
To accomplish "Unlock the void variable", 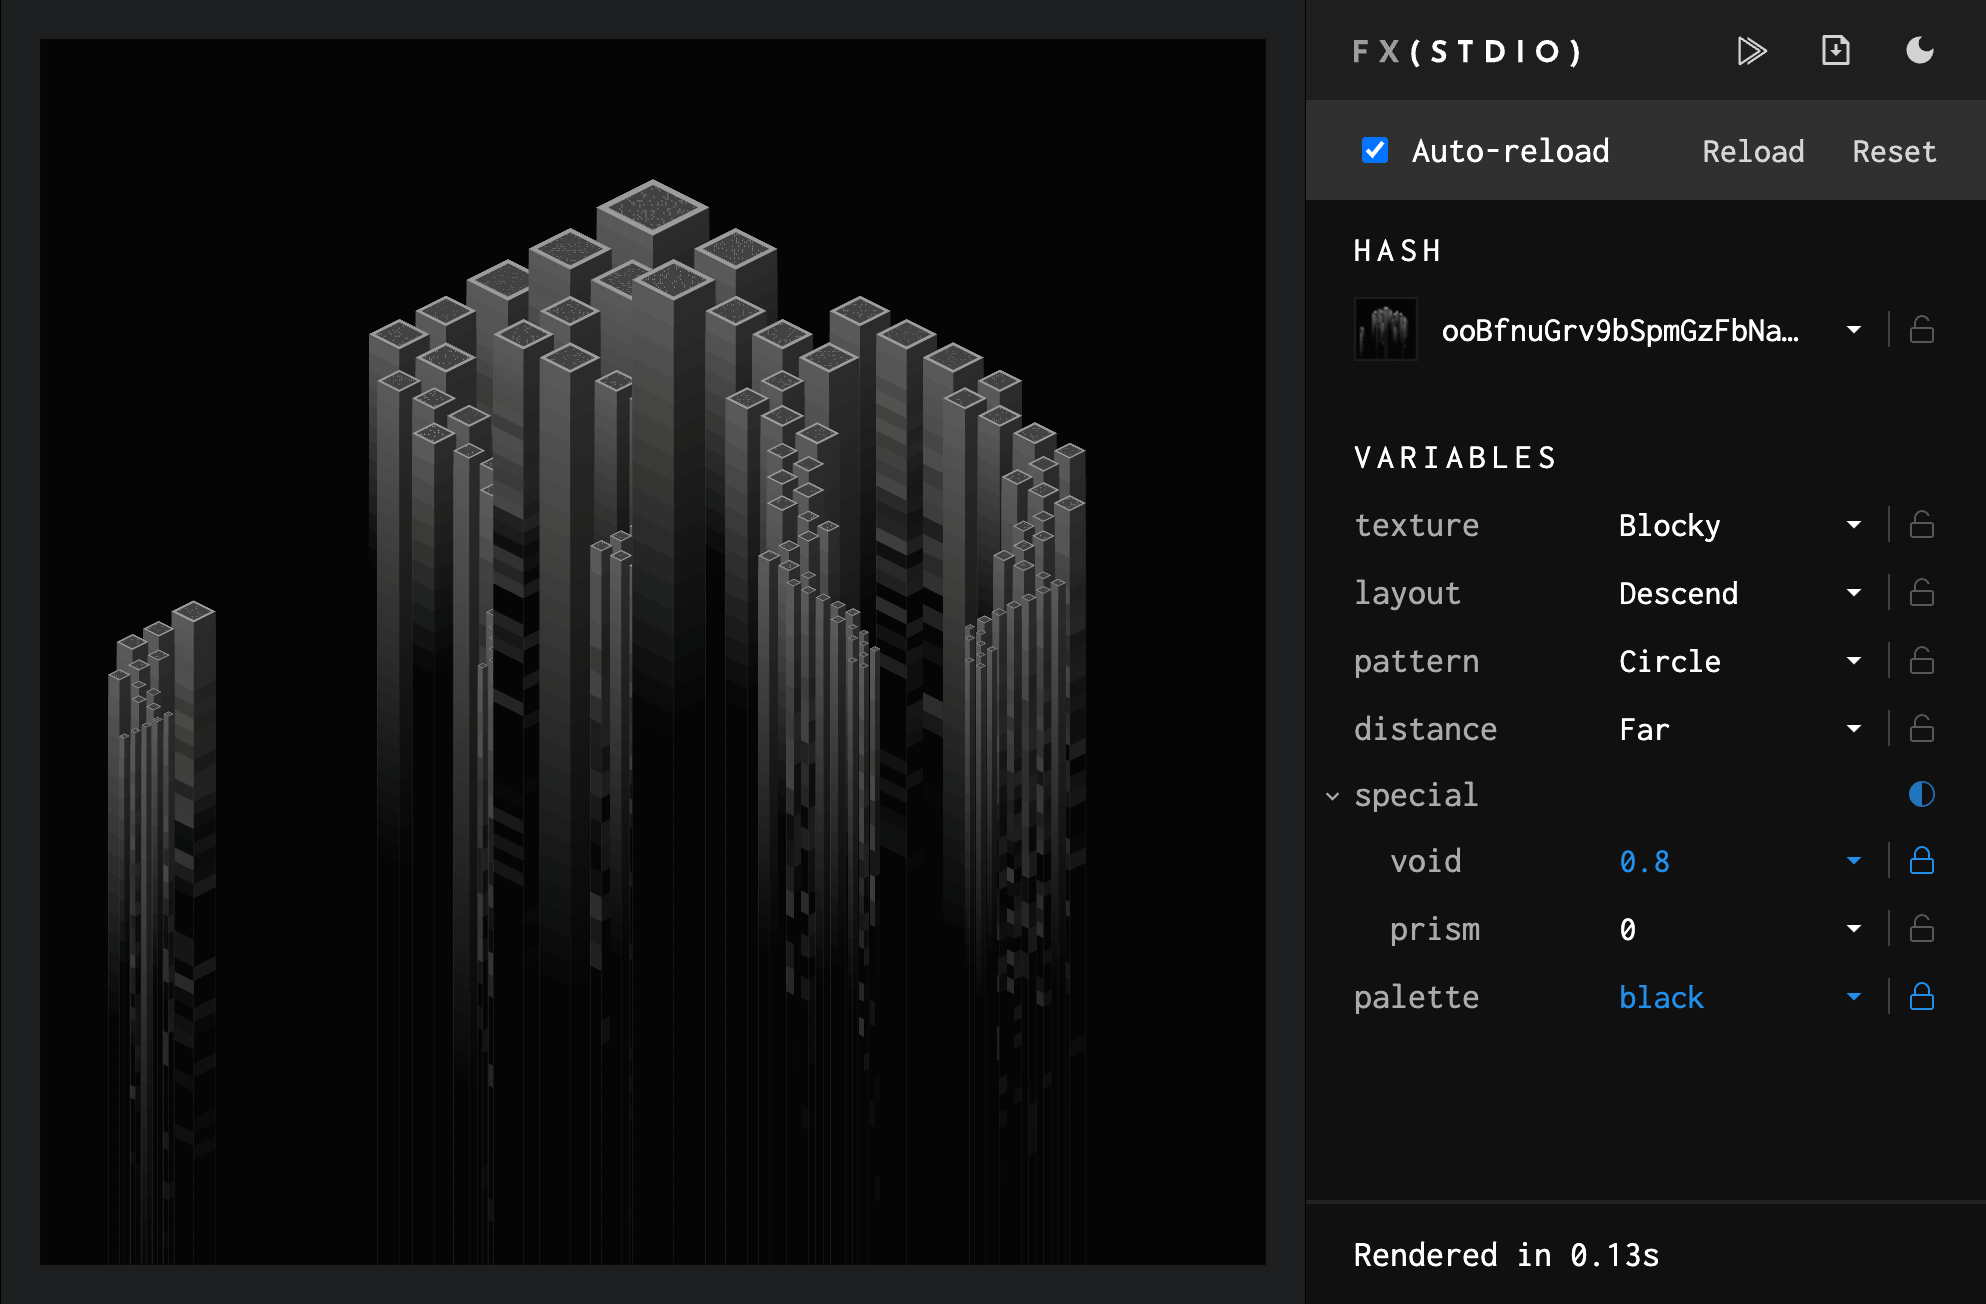I will pyautogui.click(x=1921, y=860).
